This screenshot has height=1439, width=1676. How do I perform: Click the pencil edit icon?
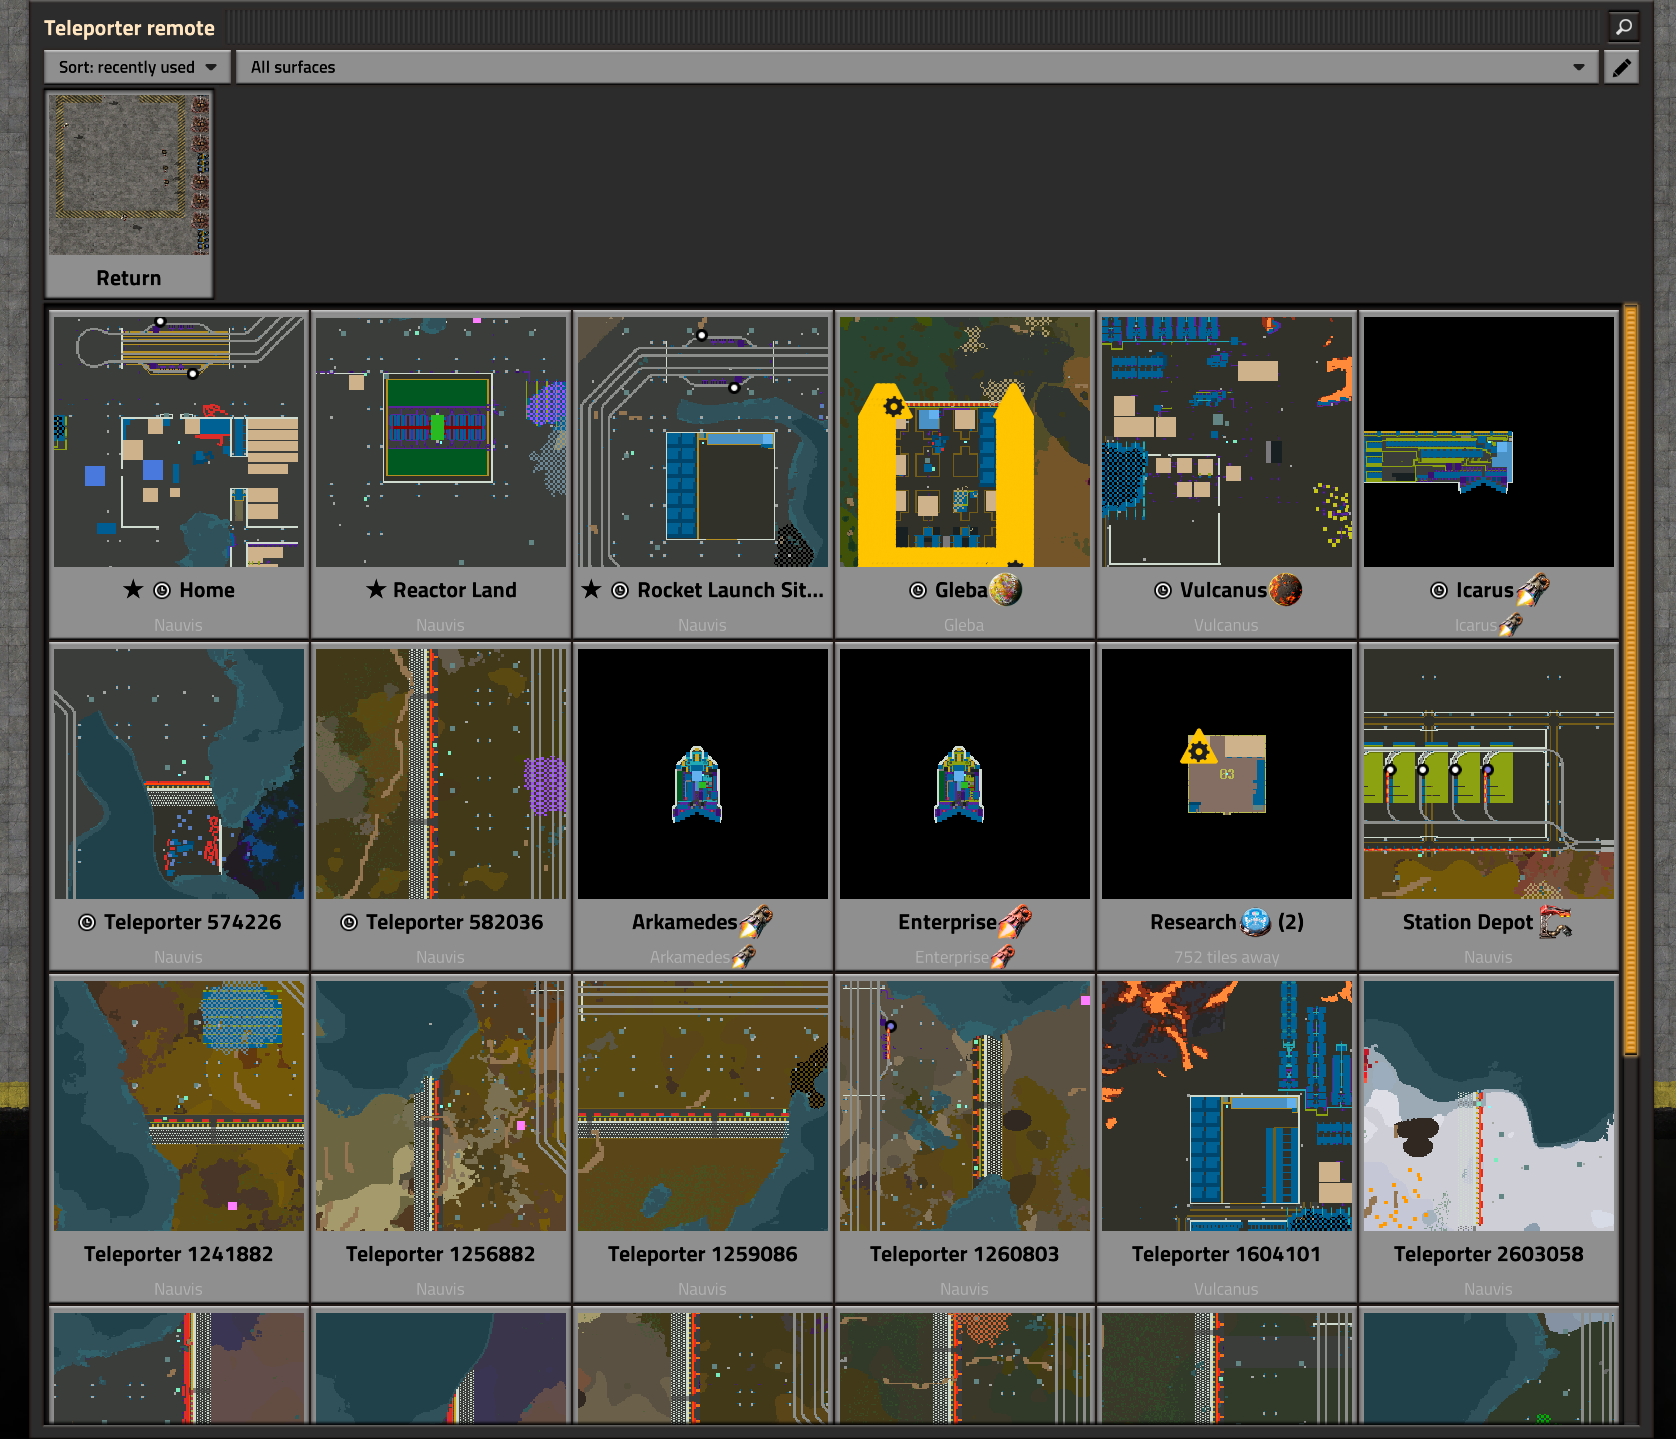point(1621,67)
